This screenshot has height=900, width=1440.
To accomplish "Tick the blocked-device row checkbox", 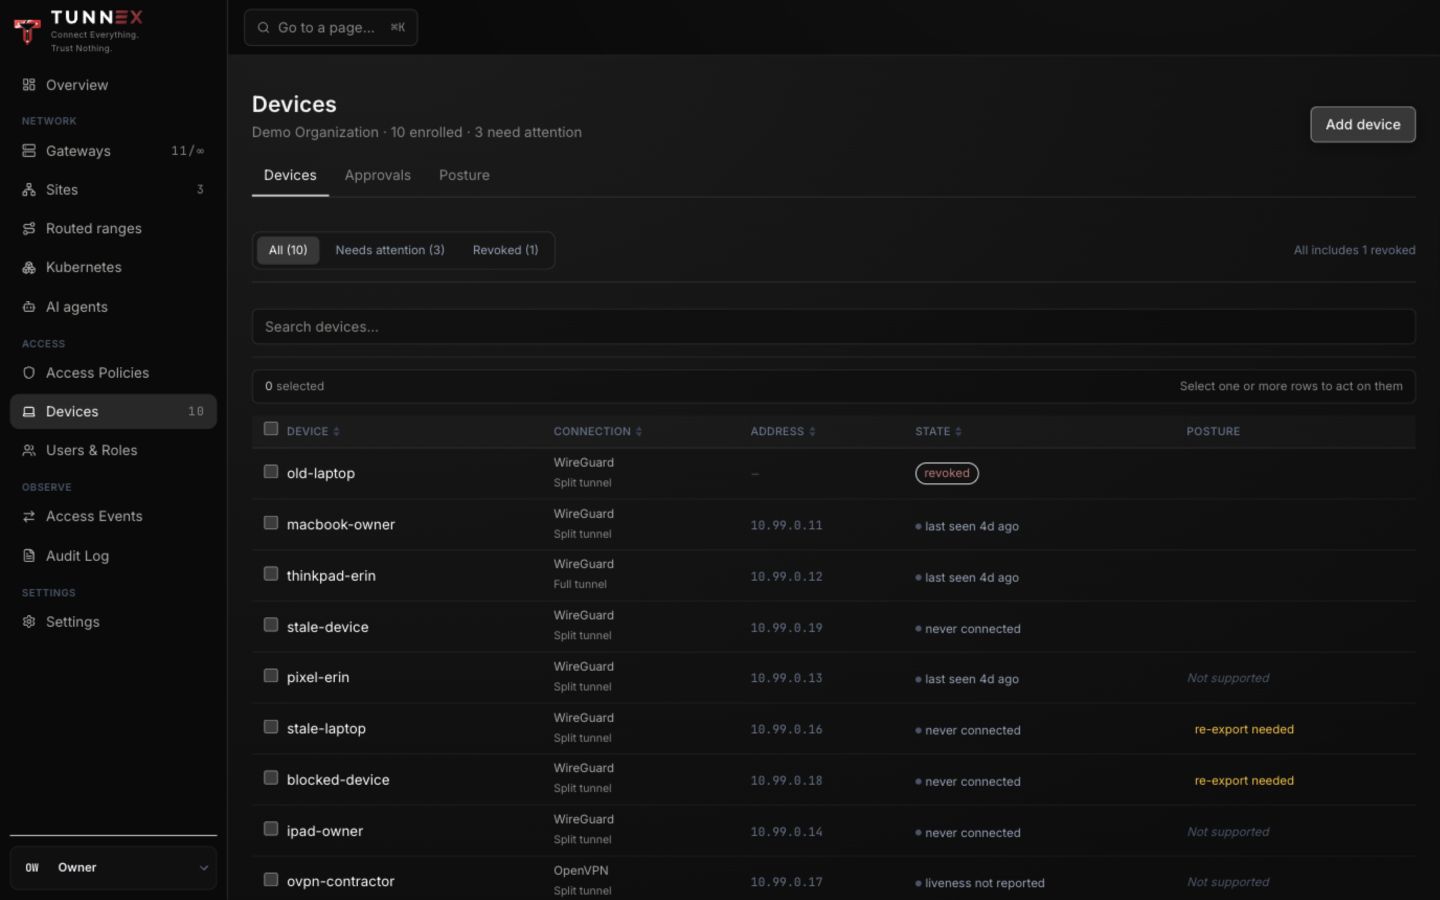I will point(271,777).
